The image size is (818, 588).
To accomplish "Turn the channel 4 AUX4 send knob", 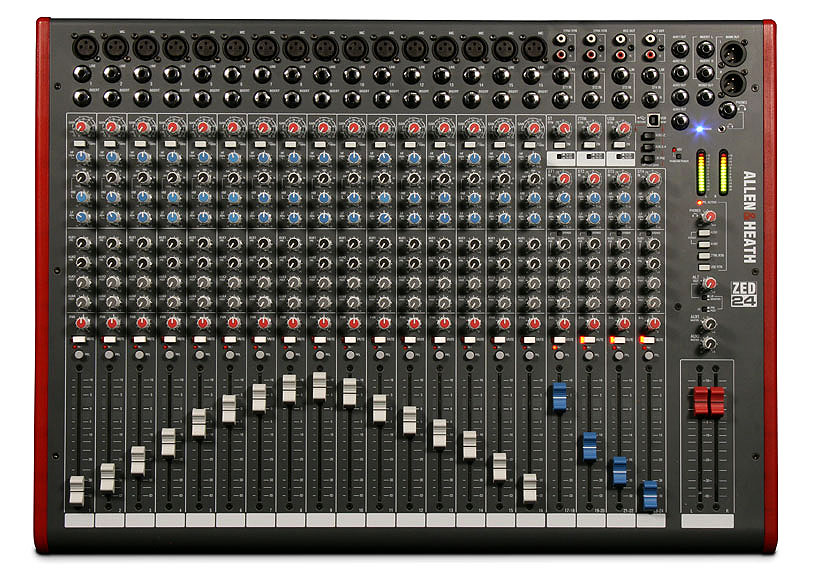I will [173, 302].
